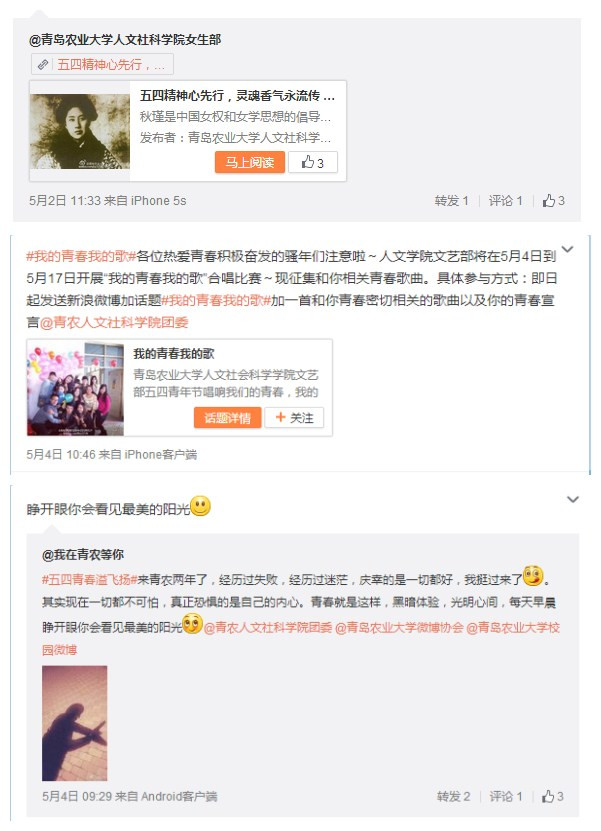
Task: Click the smiley emoji after 最美的阳光 heading
Action: pos(200,506)
